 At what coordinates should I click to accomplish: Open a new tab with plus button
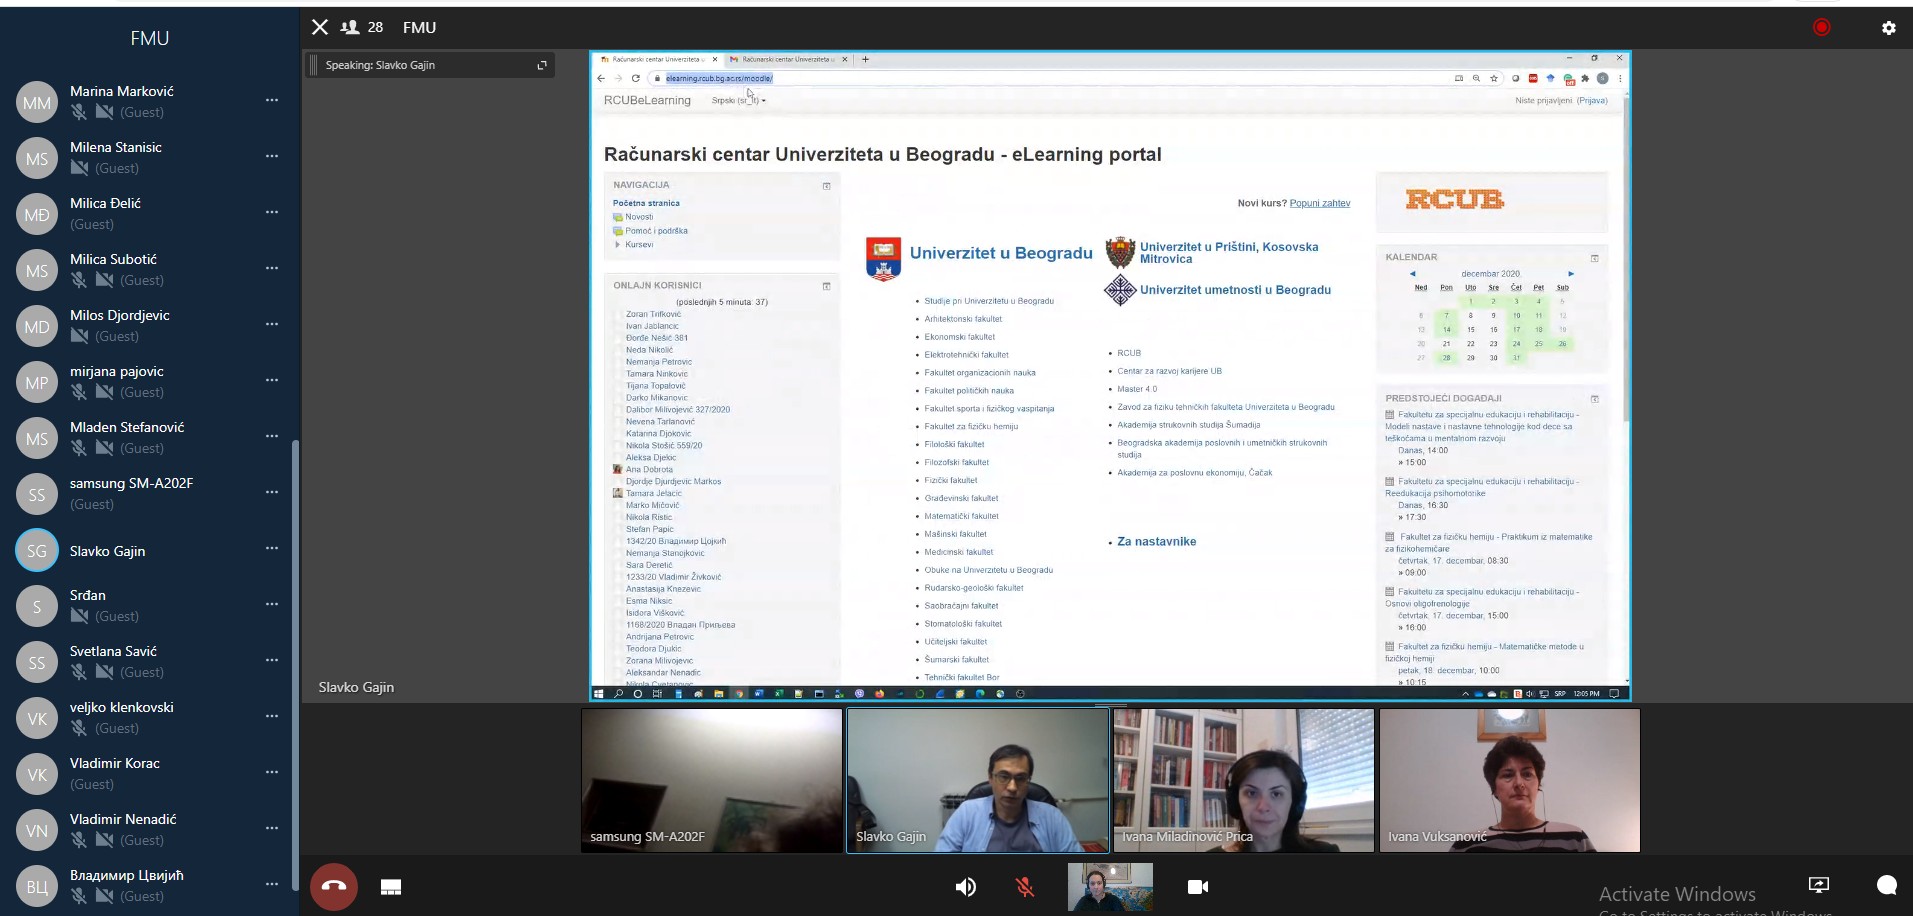(865, 59)
